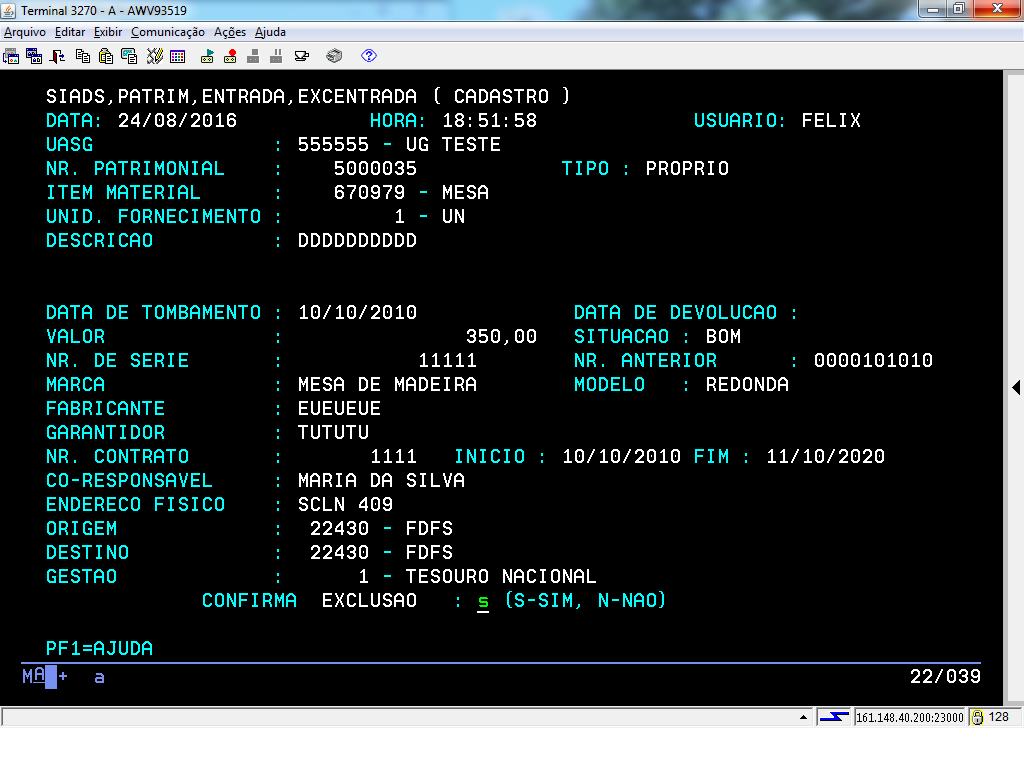Click the Copy icon in the toolbar
The image size is (1024, 768).
pos(83,56)
